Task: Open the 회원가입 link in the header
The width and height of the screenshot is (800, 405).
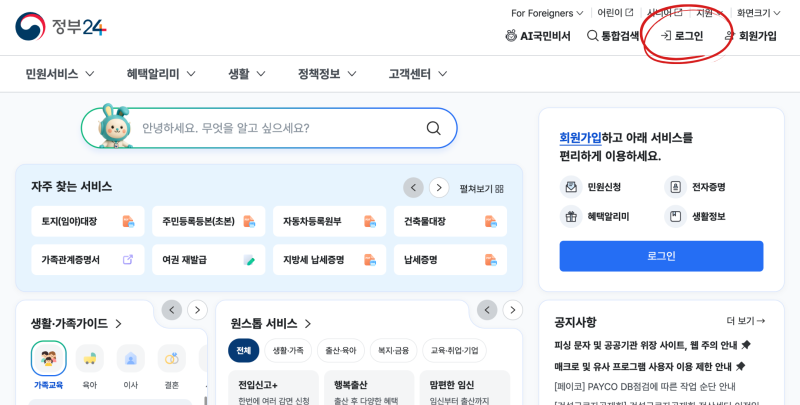Action: click(x=751, y=36)
